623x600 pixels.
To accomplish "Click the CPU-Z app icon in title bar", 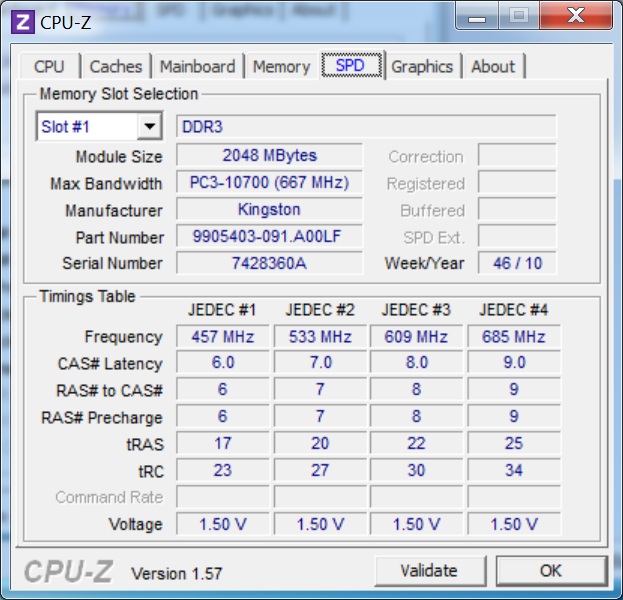I will point(23,22).
